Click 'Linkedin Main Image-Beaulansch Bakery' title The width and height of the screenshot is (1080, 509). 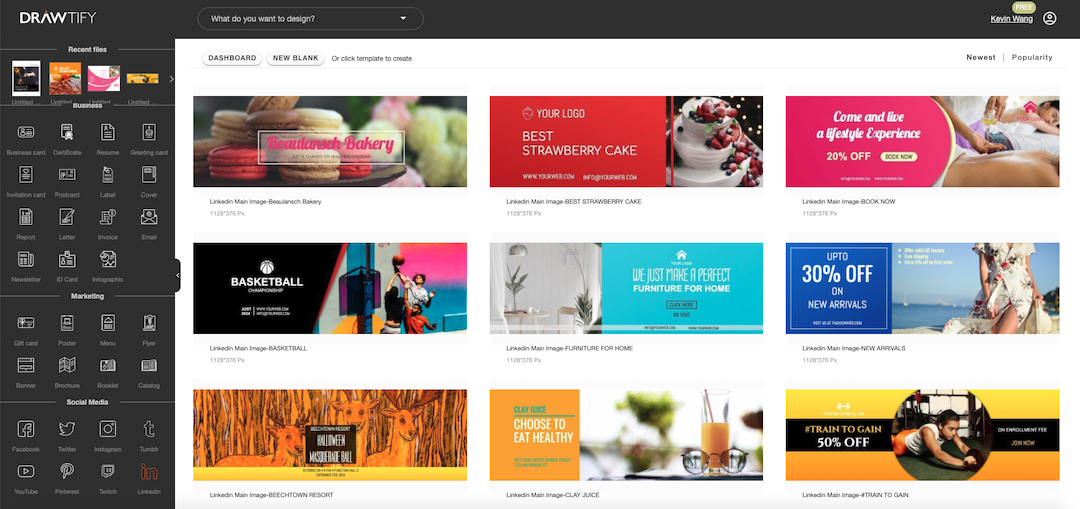(265, 202)
